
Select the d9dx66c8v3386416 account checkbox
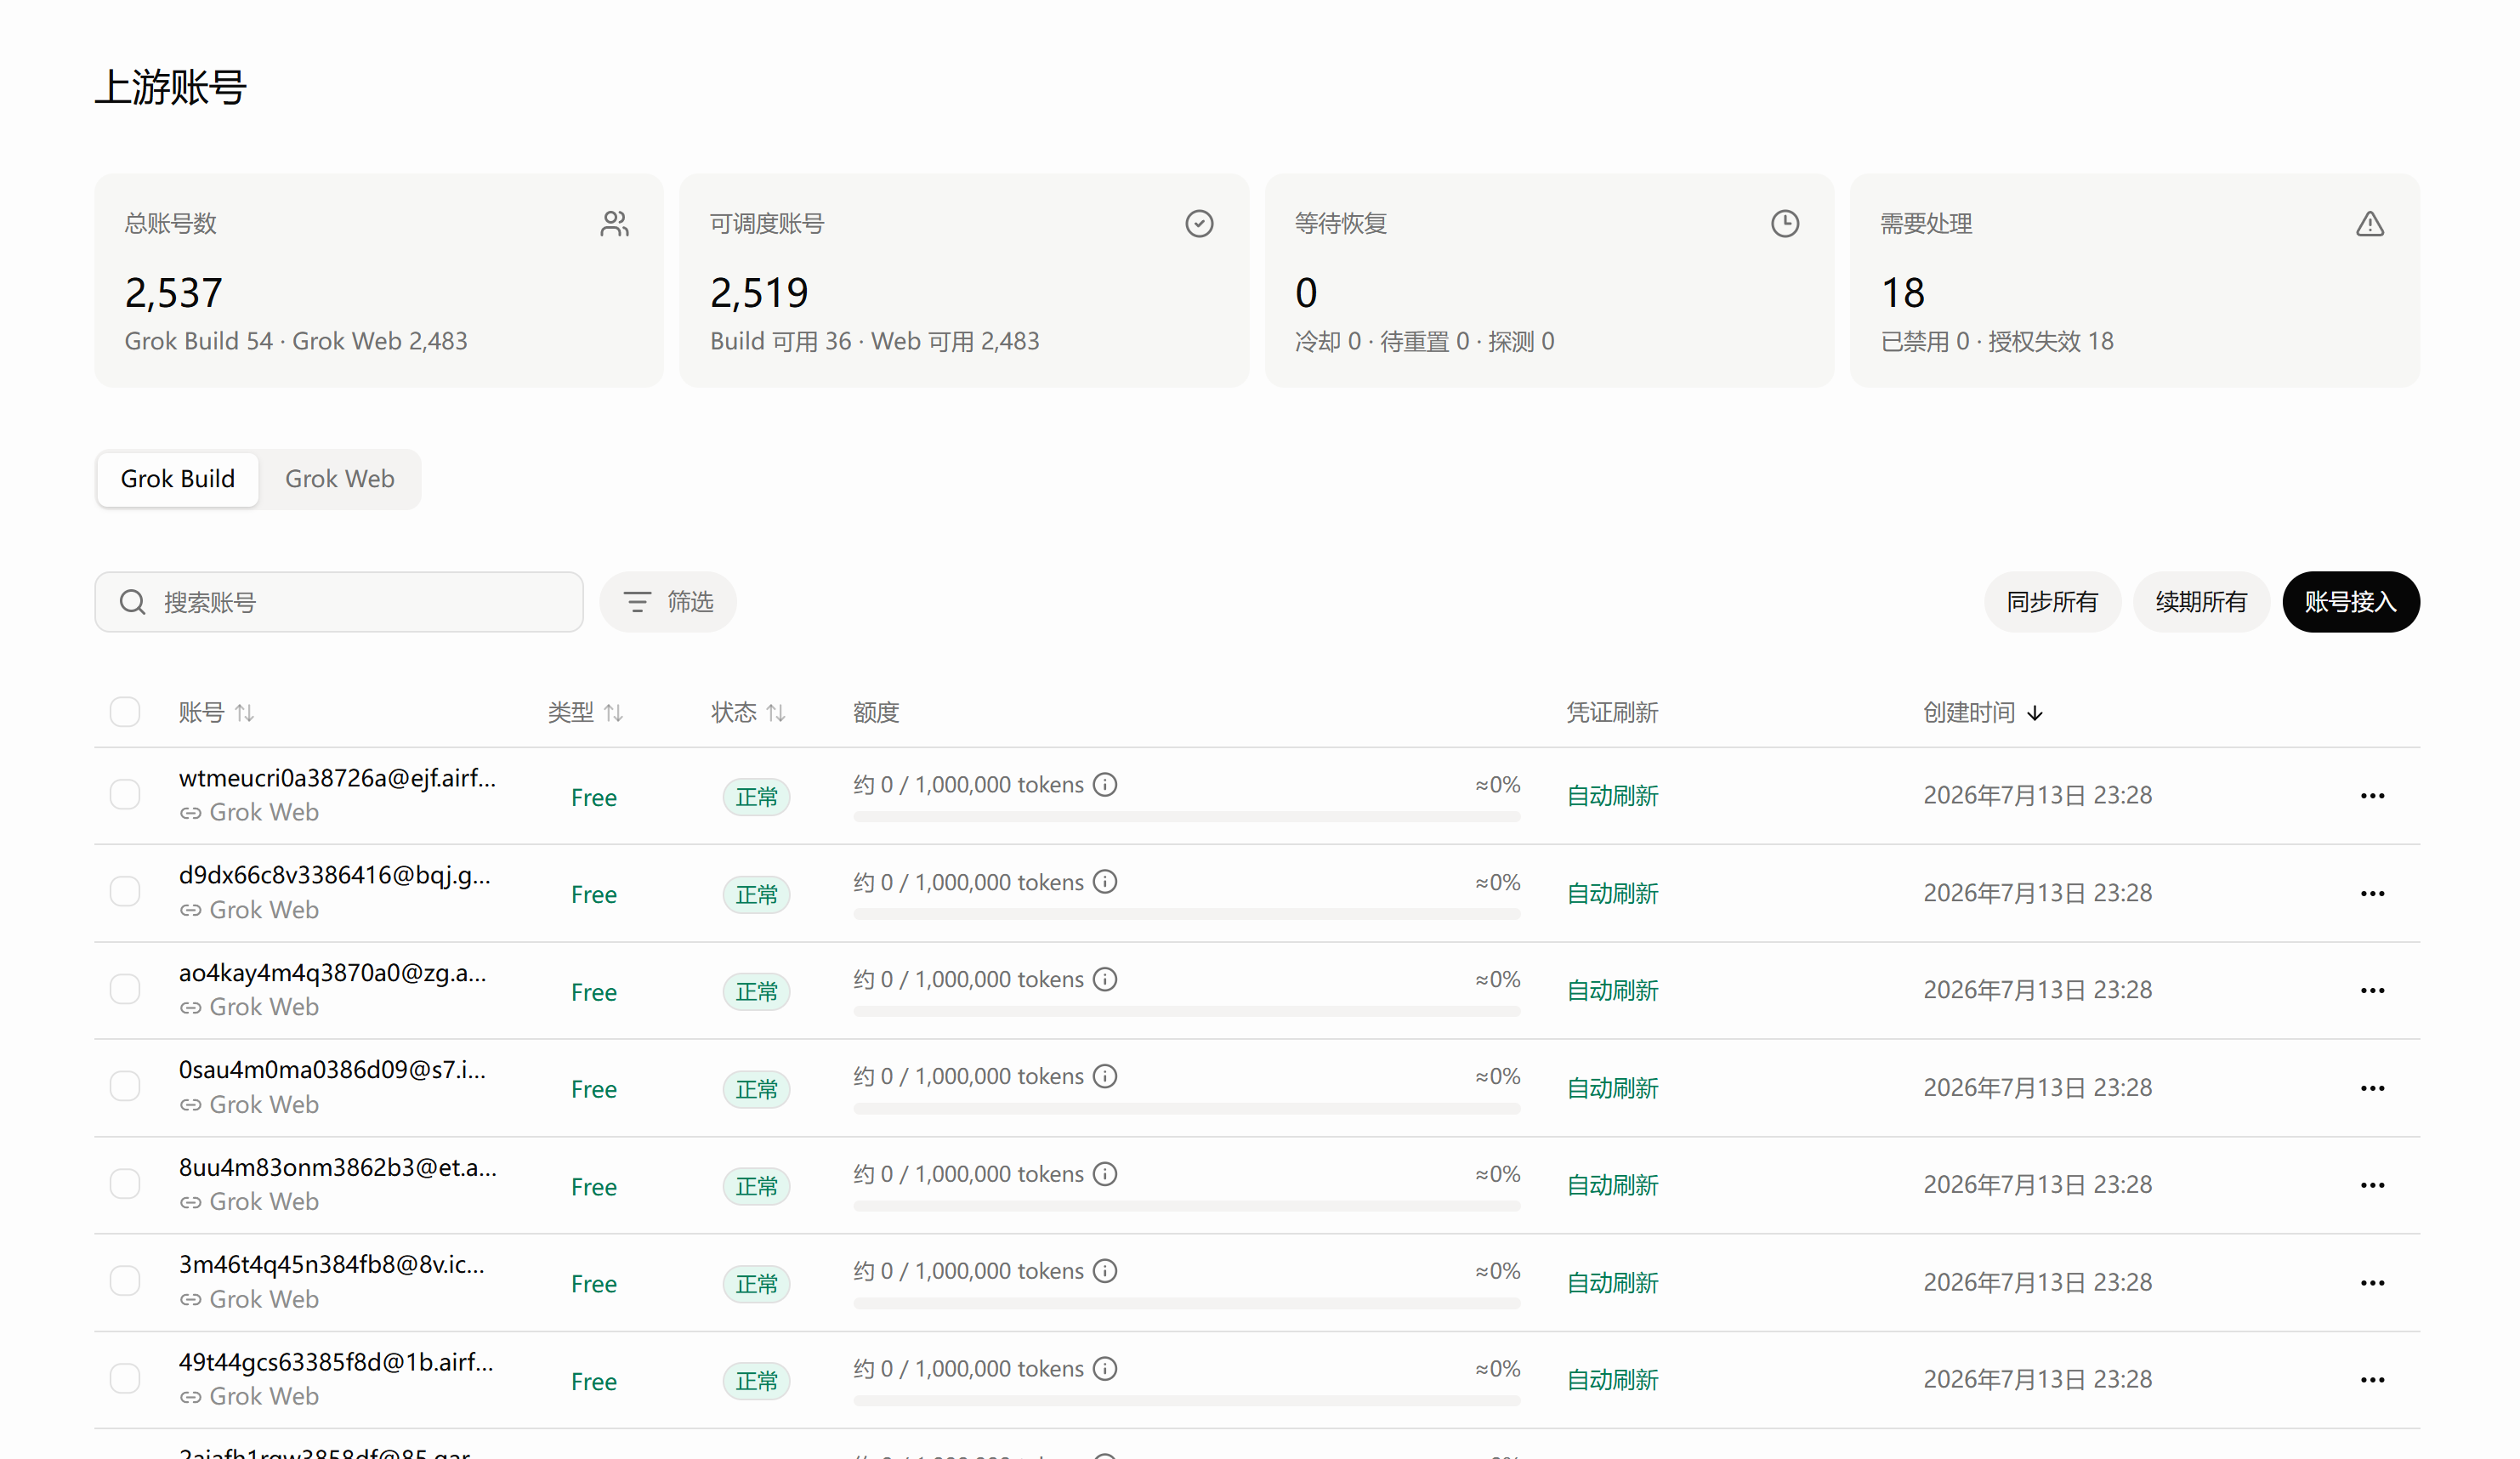tap(125, 892)
